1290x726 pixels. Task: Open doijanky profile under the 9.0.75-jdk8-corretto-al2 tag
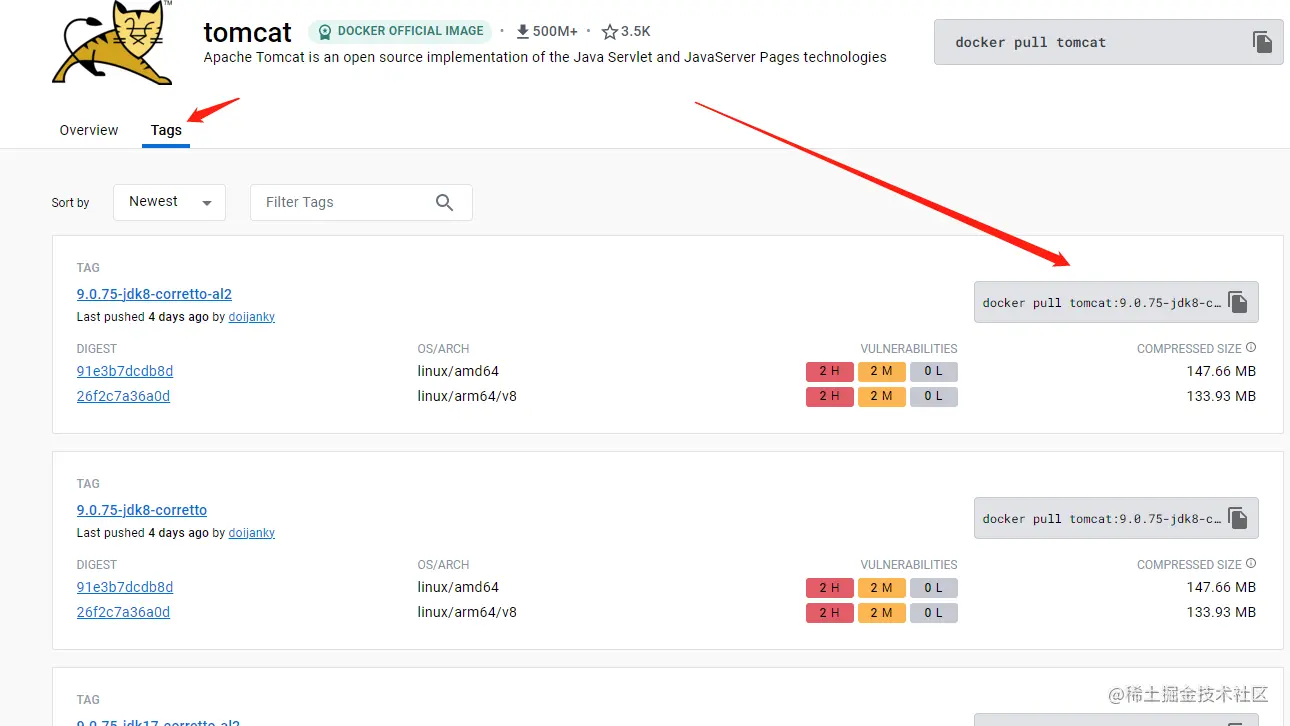[252, 317]
